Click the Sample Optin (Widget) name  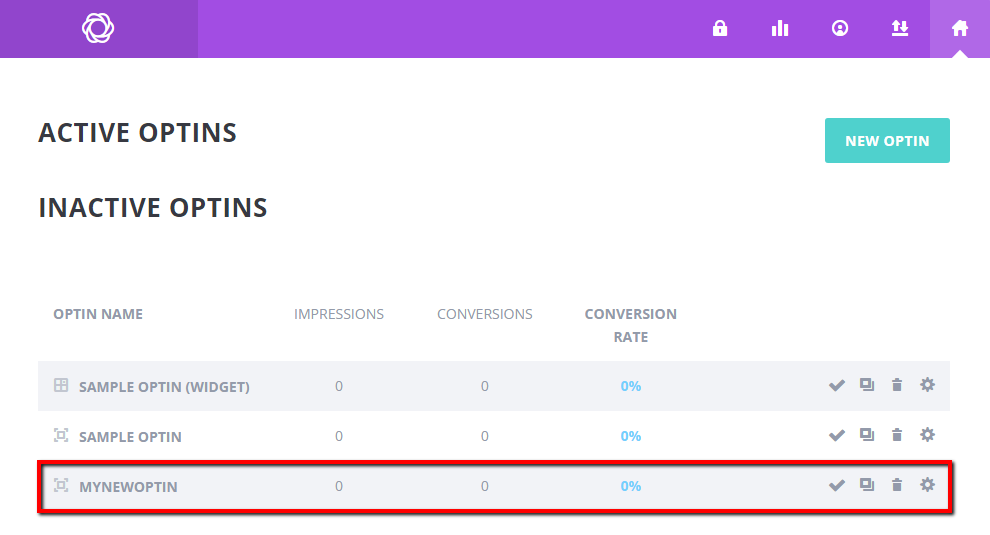[164, 387]
